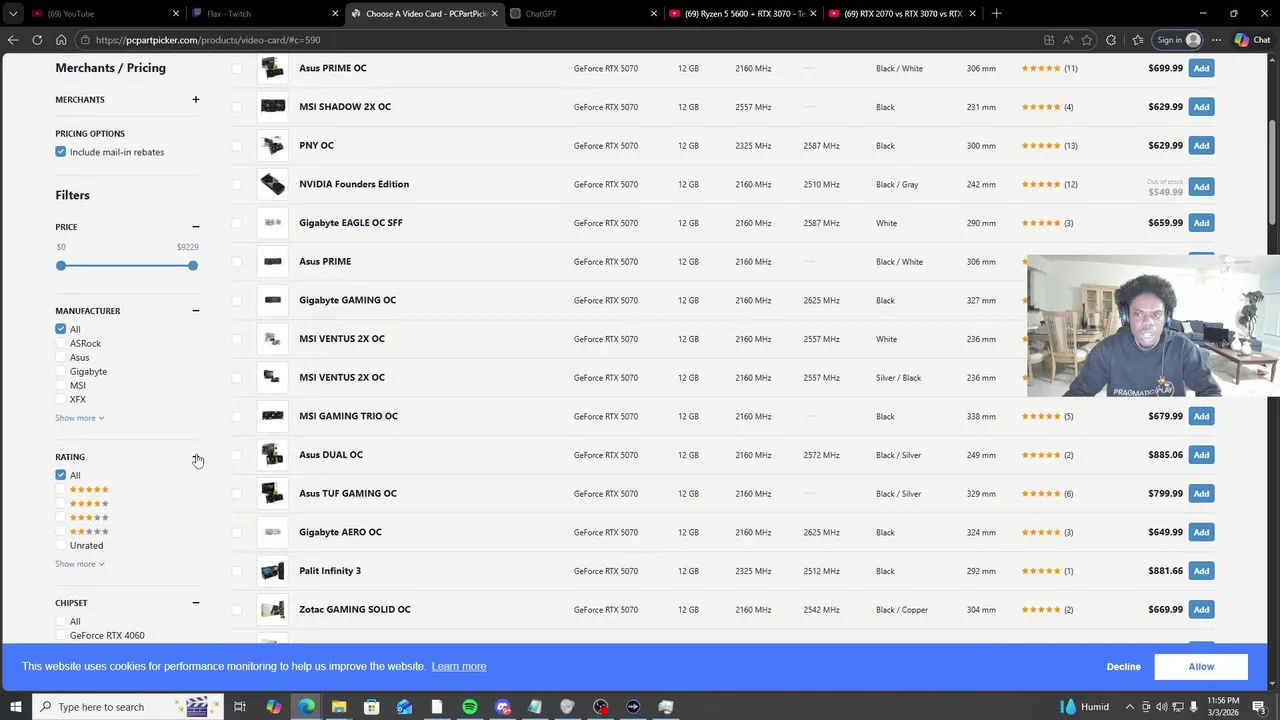Viewport: 1280px width, 720px height.
Task: Click the Asus PRIME OC product thumbnail
Action: (x=272, y=68)
